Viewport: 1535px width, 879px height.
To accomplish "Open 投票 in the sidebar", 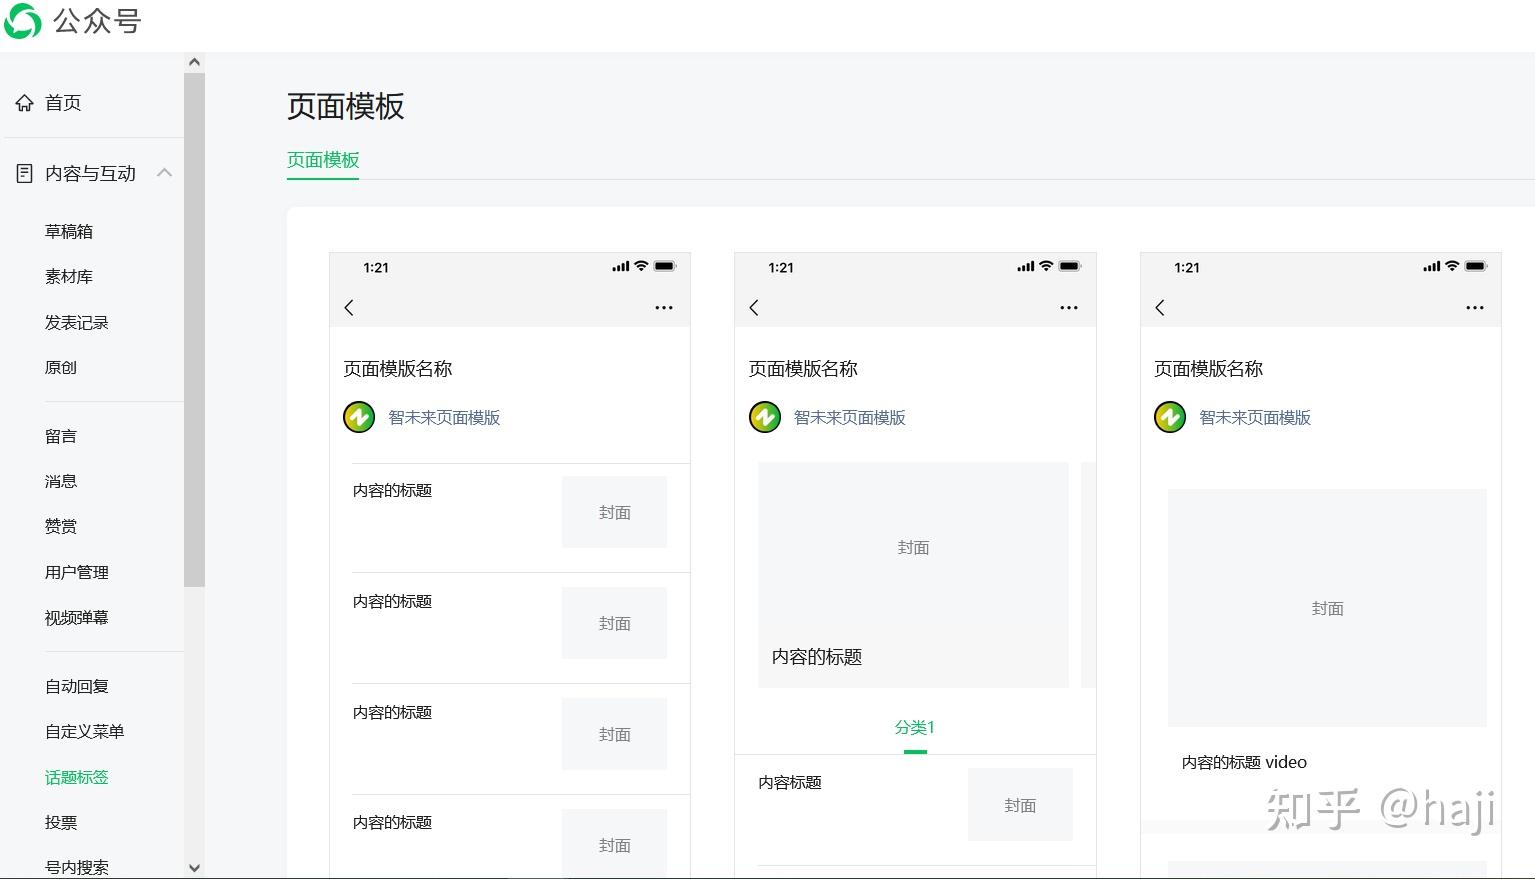I will [61, 822].
